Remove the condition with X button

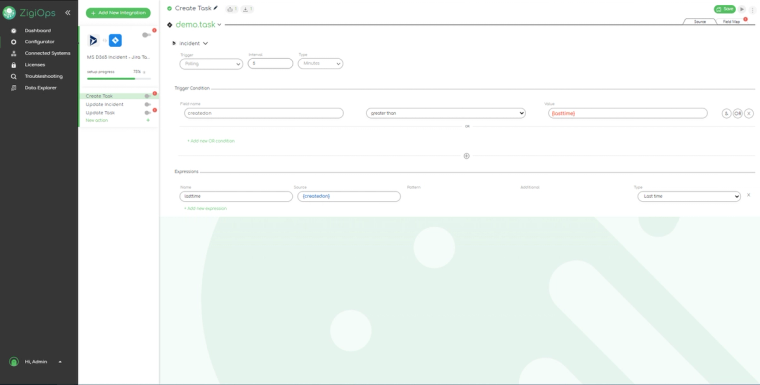pyautogui.click(x=749, y=113)
